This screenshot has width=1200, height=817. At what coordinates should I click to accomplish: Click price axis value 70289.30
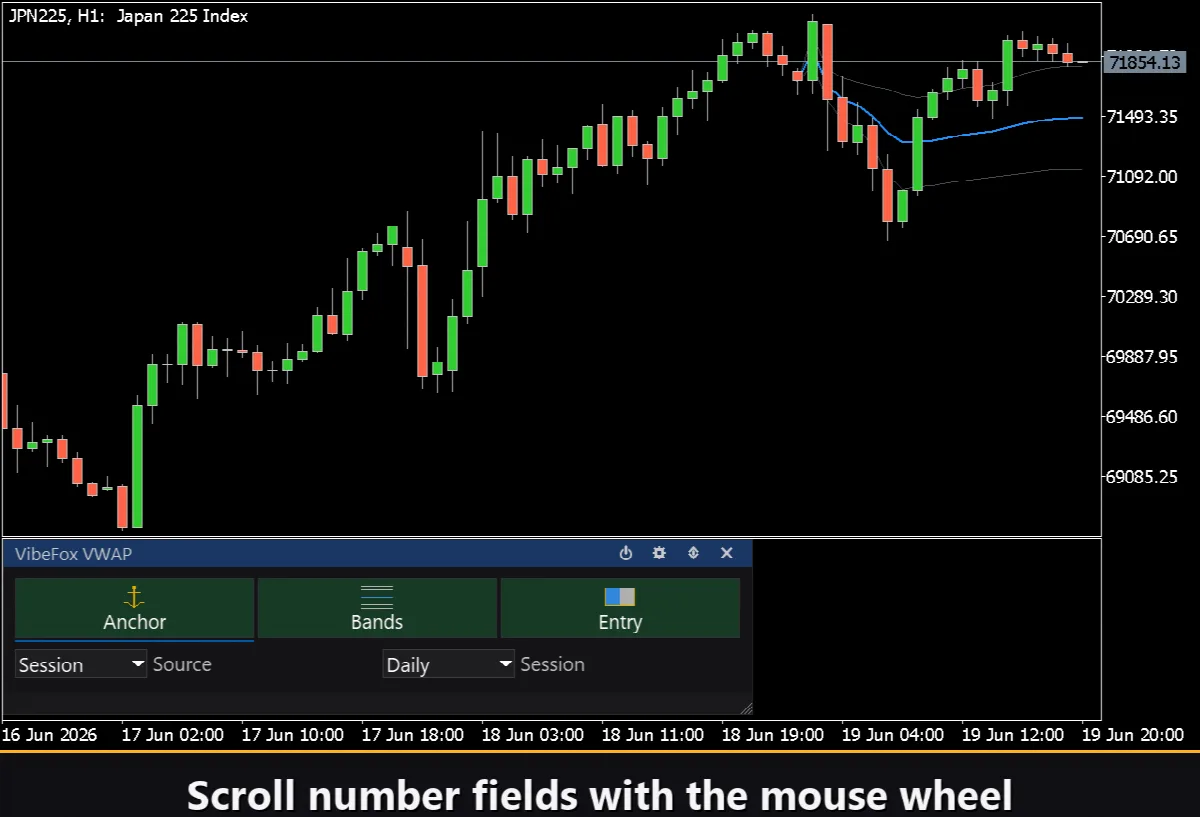1143,297
